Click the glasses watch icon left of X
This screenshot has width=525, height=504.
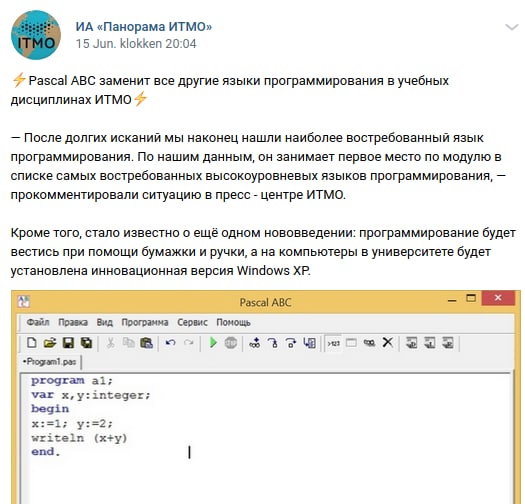[369, 343]
